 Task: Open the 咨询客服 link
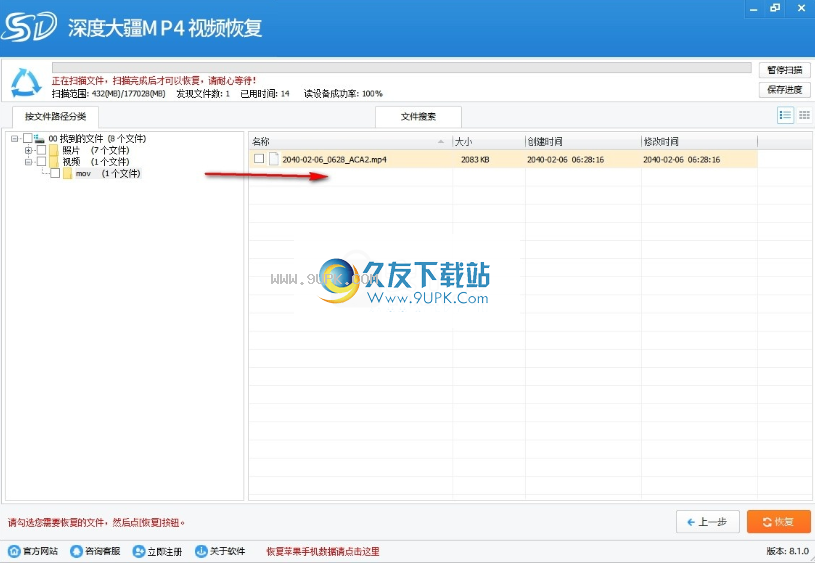click(102, 551)
